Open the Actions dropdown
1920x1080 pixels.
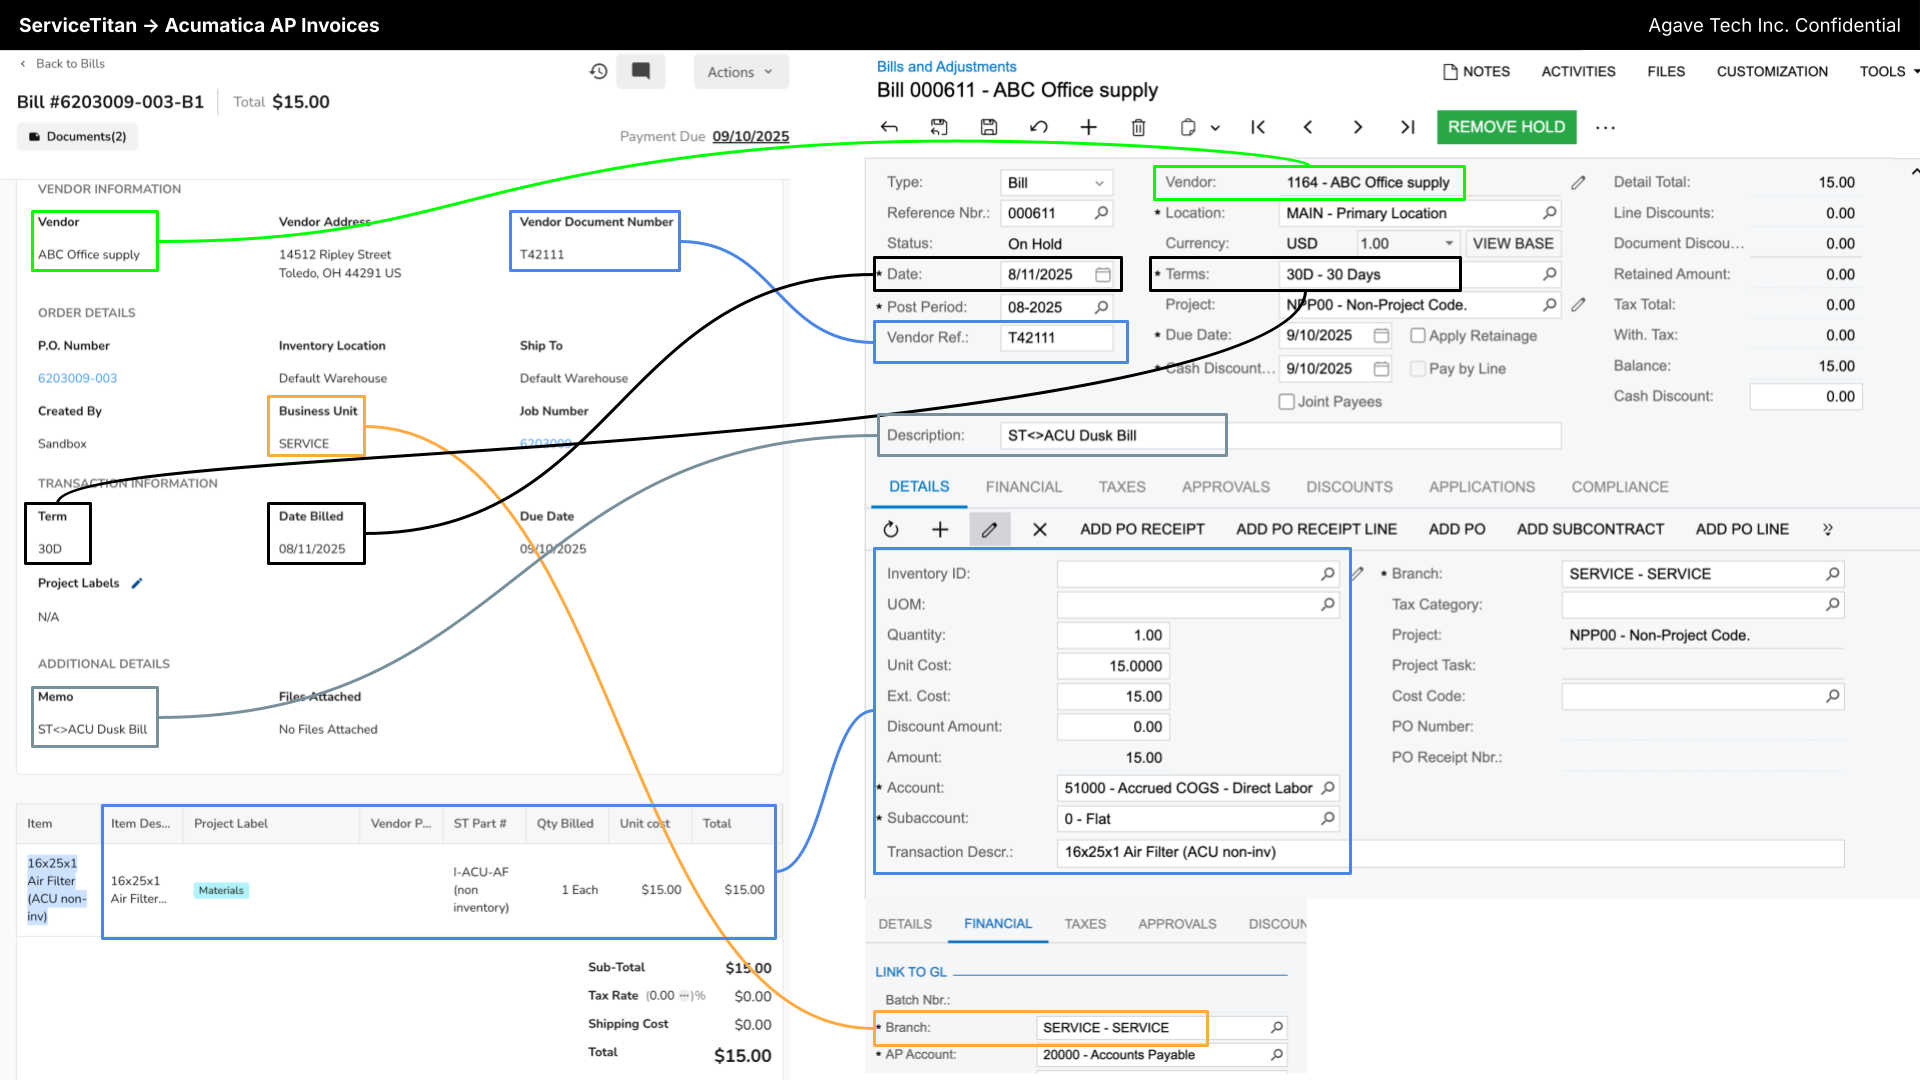tap(740, 72)
